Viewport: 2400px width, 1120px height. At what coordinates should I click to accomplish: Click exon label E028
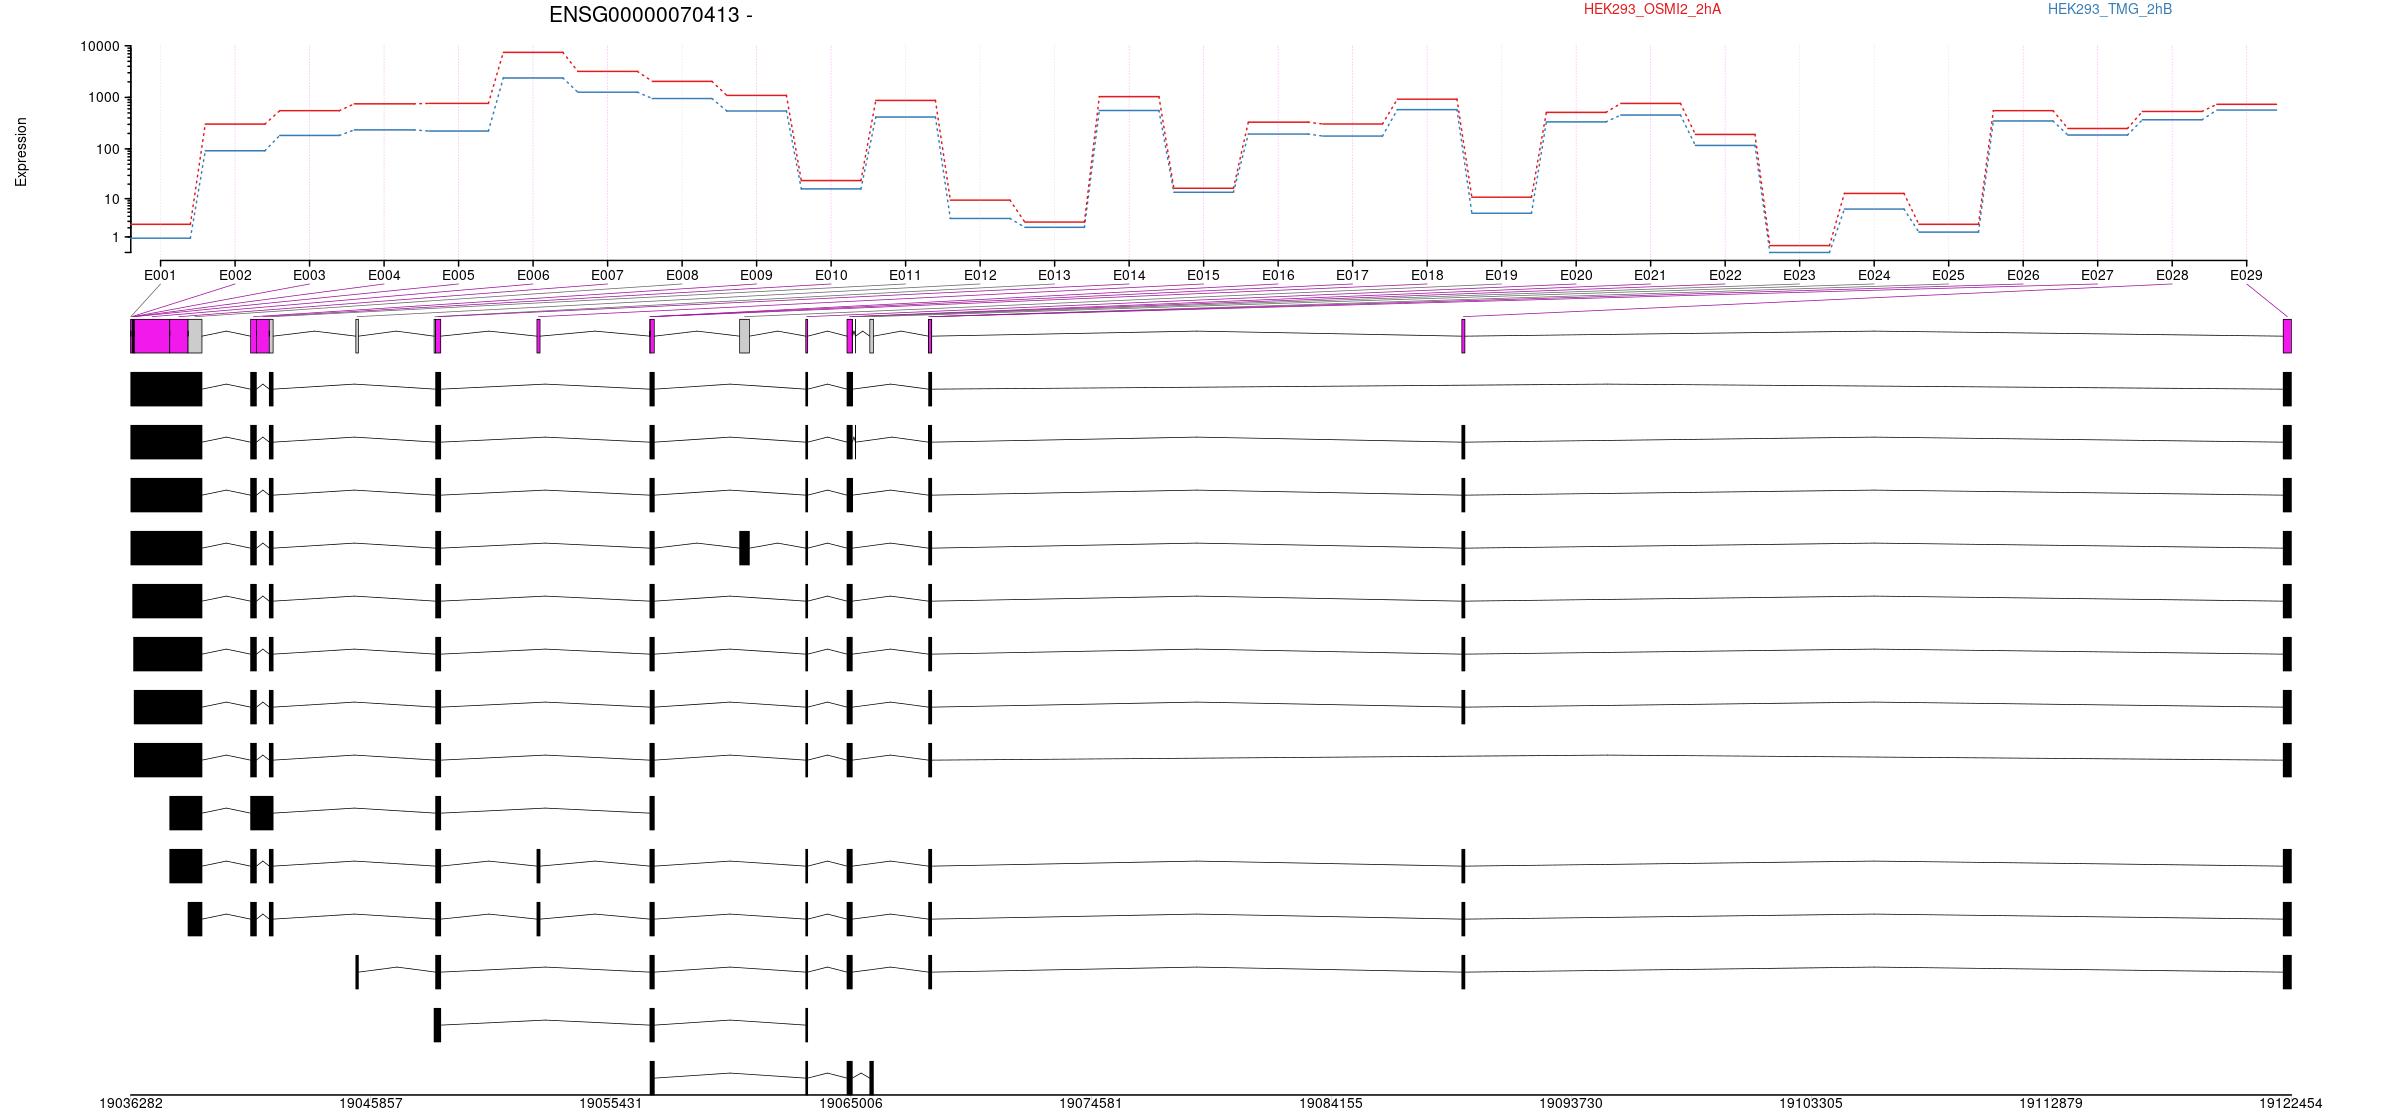(x=2172, y=275)
